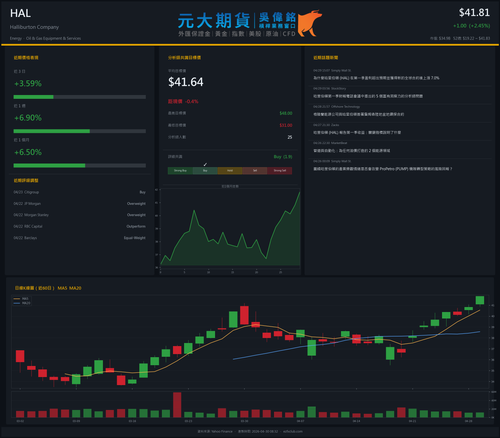Click the $41.81 current price
Viewport: 500px width, 438px height.
(474, 13)
